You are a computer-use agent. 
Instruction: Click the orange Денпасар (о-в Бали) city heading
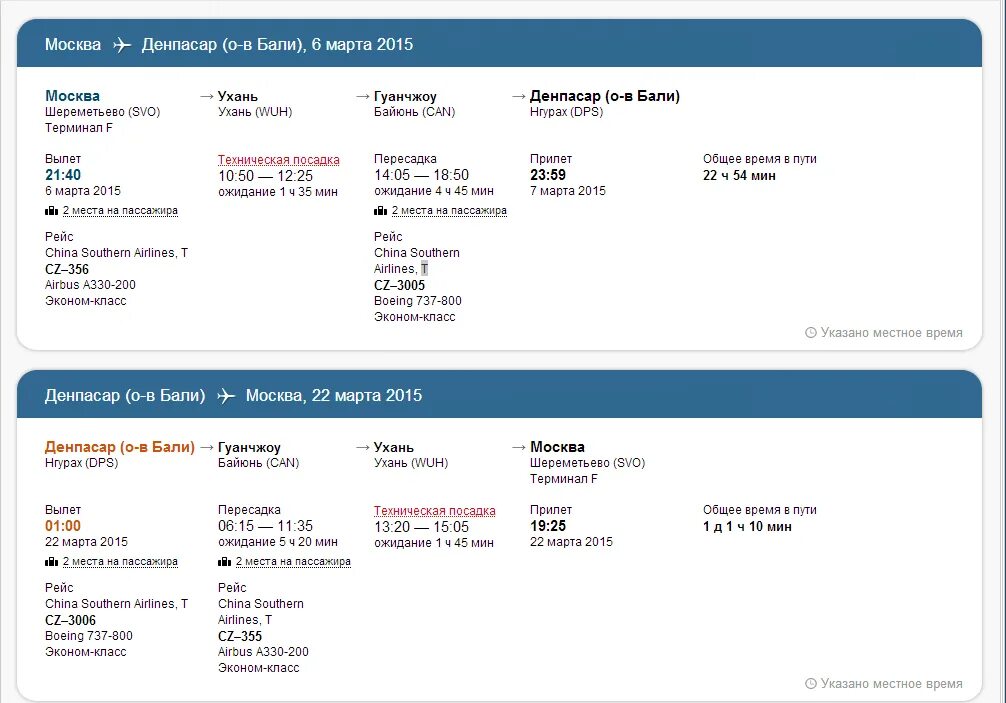pyautogui.click(x=119, y=446)
